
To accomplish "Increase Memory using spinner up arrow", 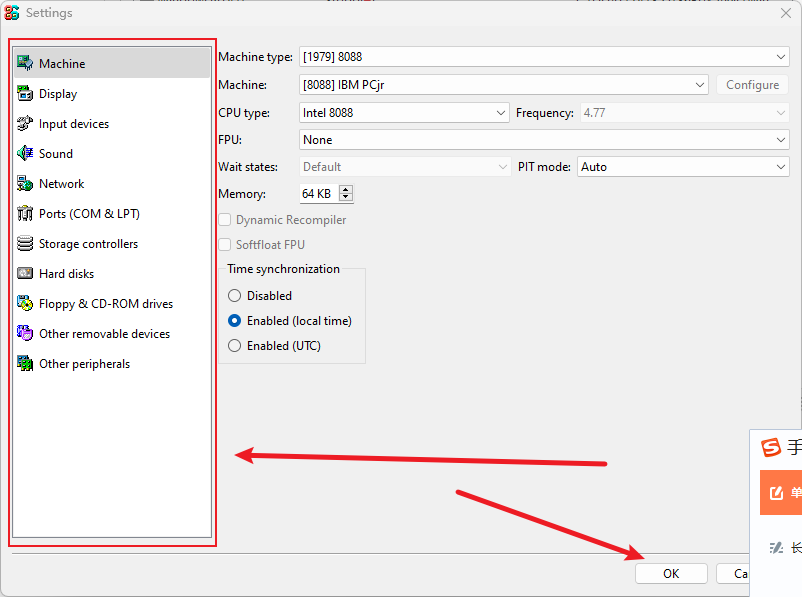I will point(346,190).
